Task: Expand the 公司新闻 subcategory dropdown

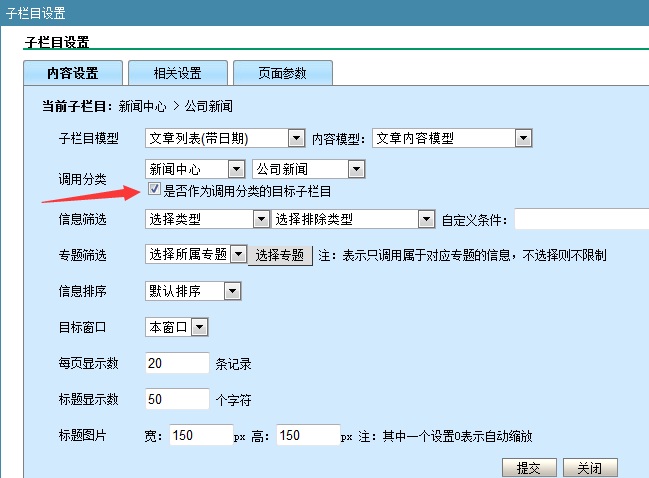Action: tap(307, 170)
